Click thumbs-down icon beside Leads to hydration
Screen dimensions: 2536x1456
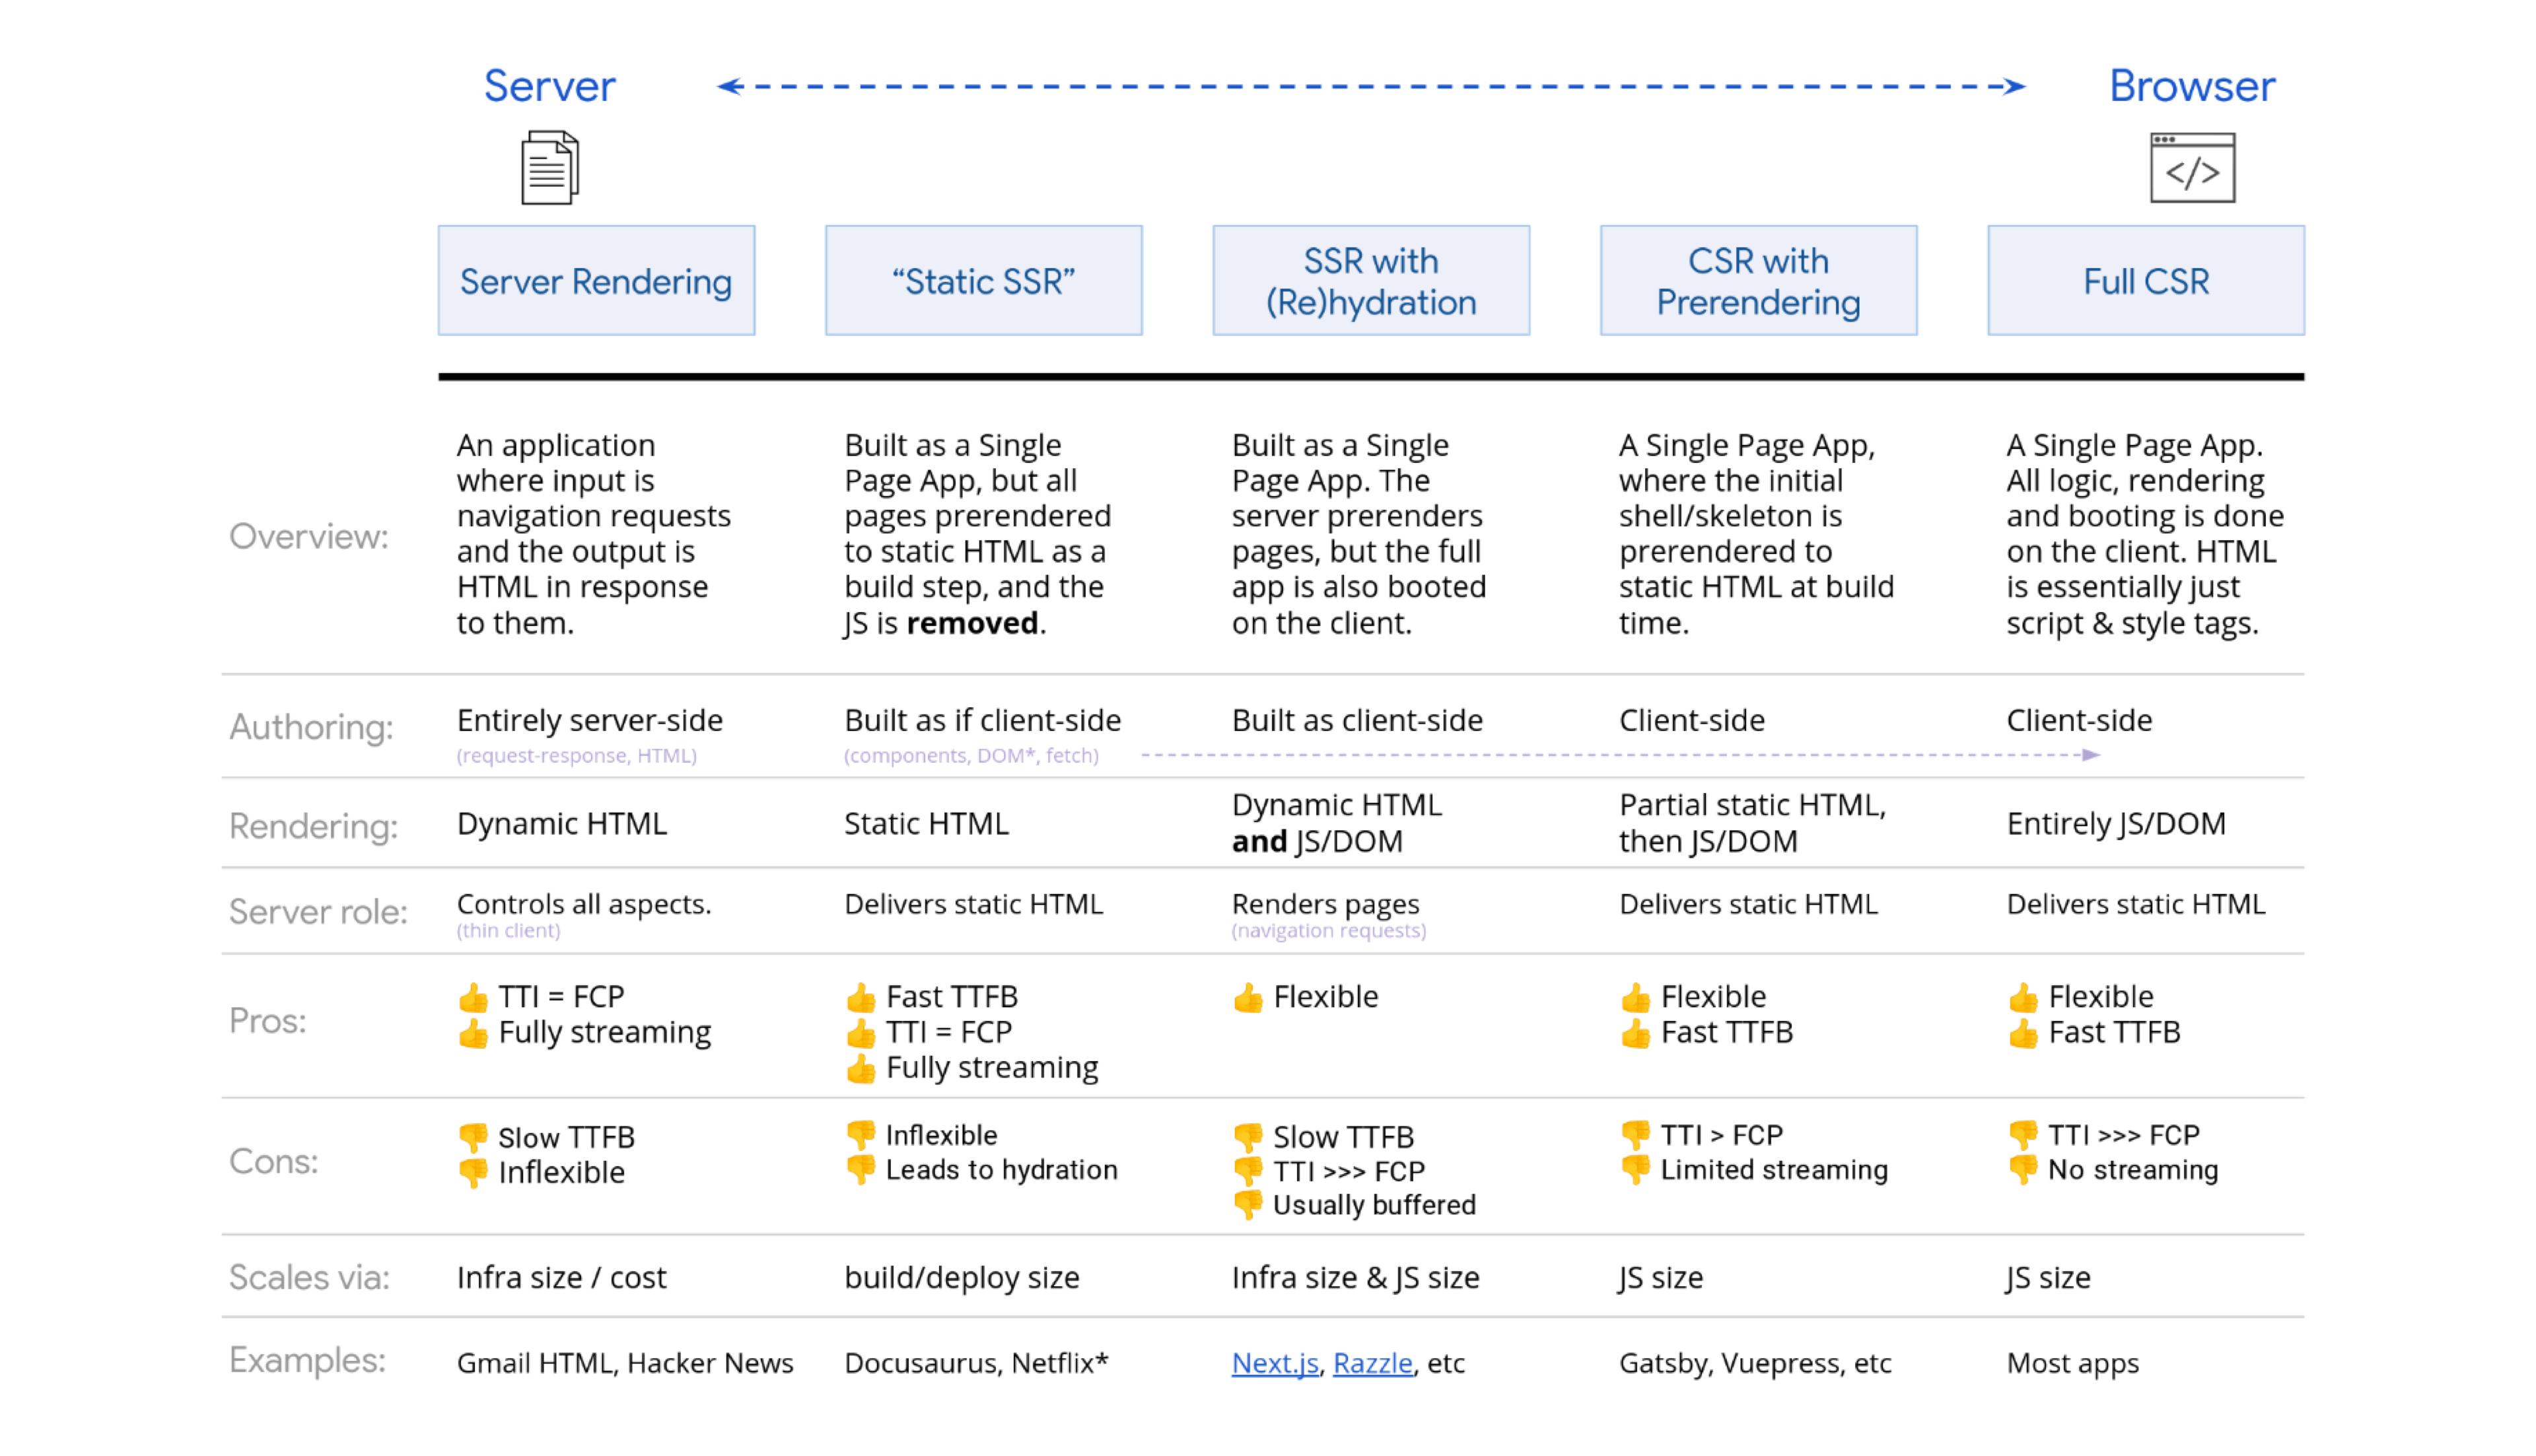860,1169
